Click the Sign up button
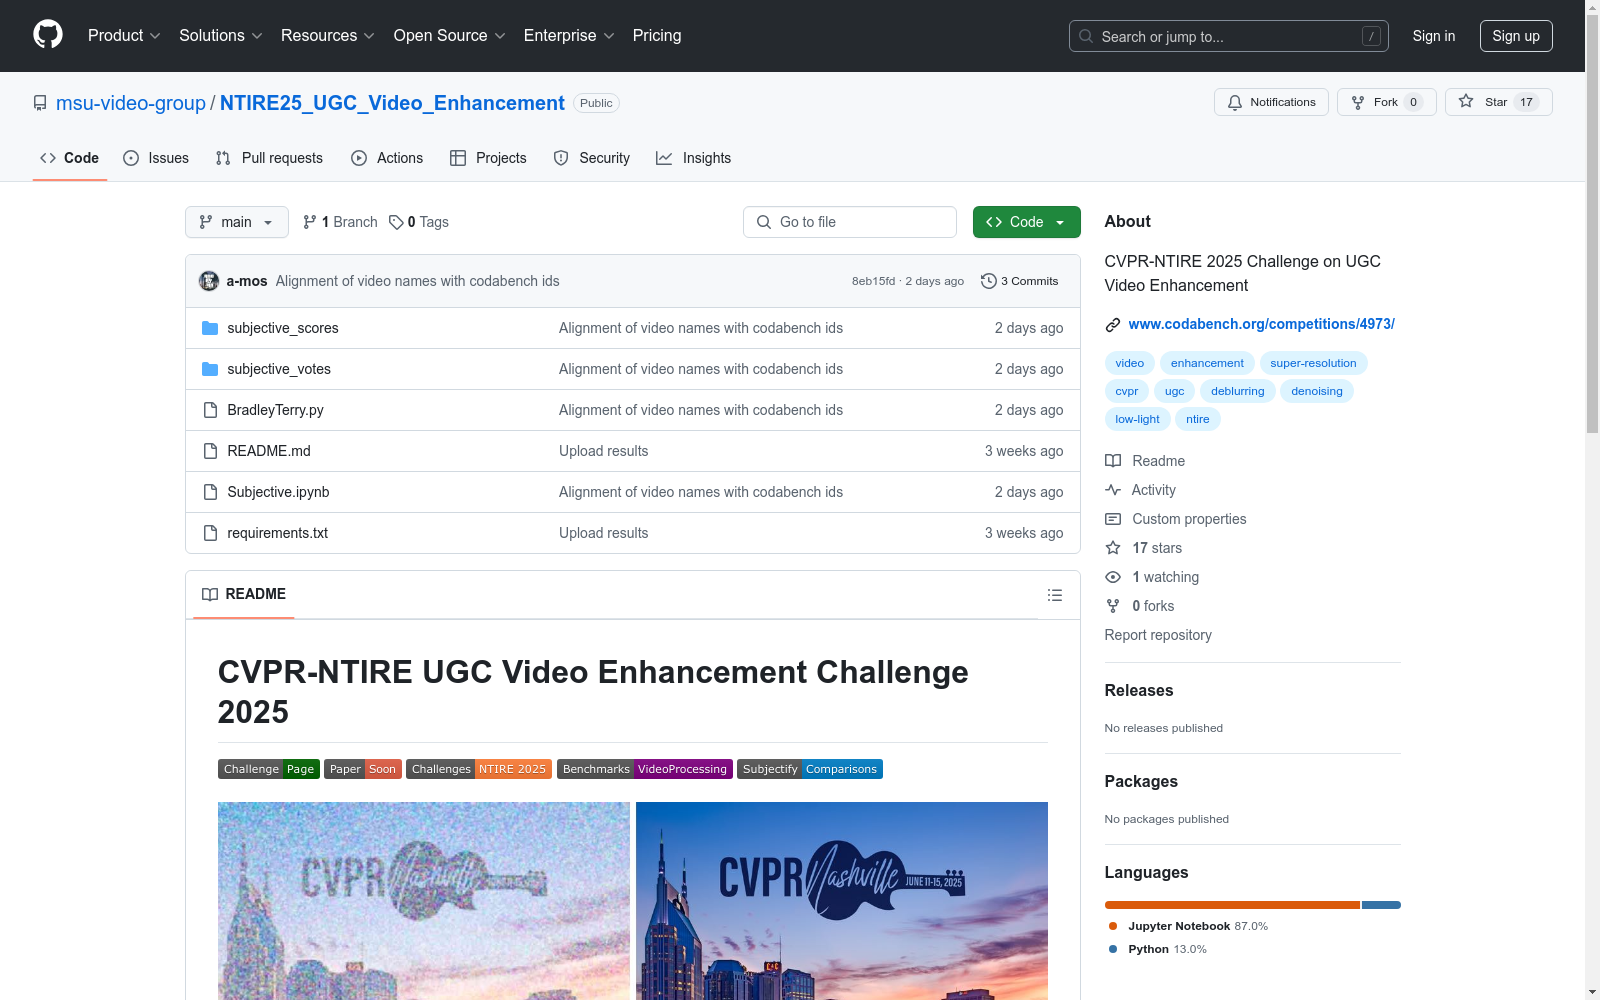 click(1516, 36)
